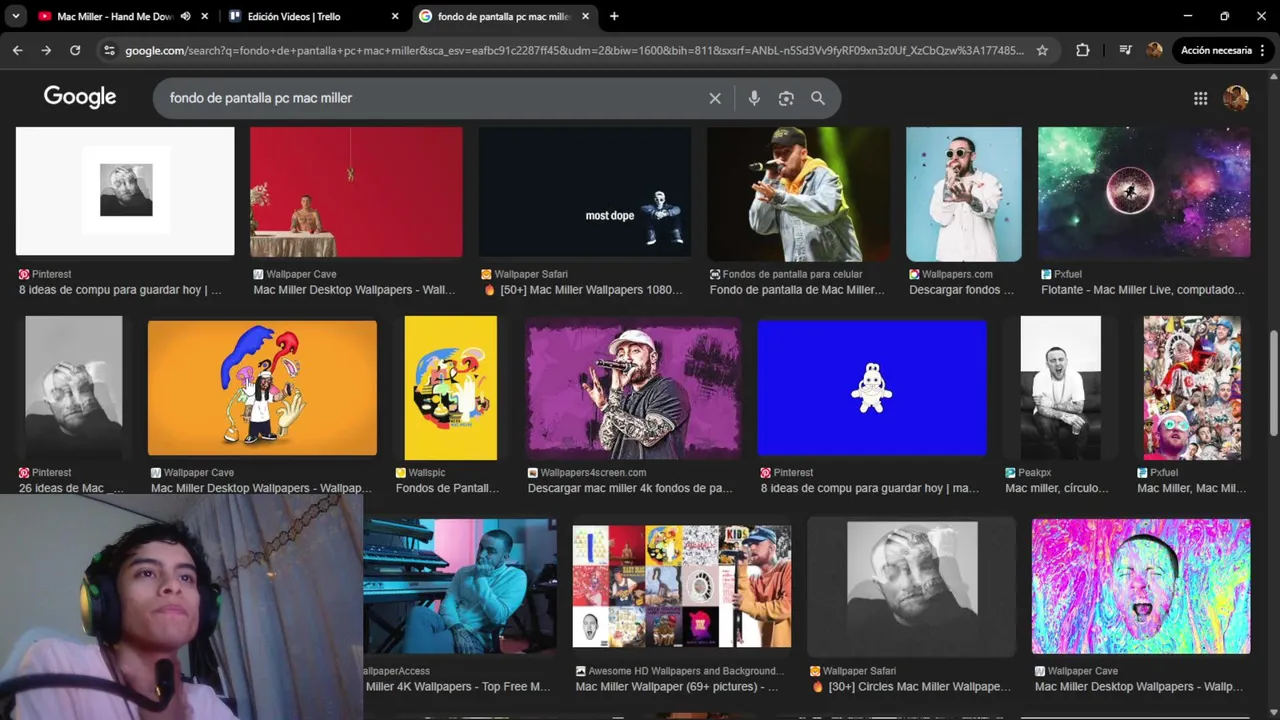The height and width of the screenshot is (720, 1280).
Task: Open the blue background Pinterest wallpaper
Action: point(872,388)
